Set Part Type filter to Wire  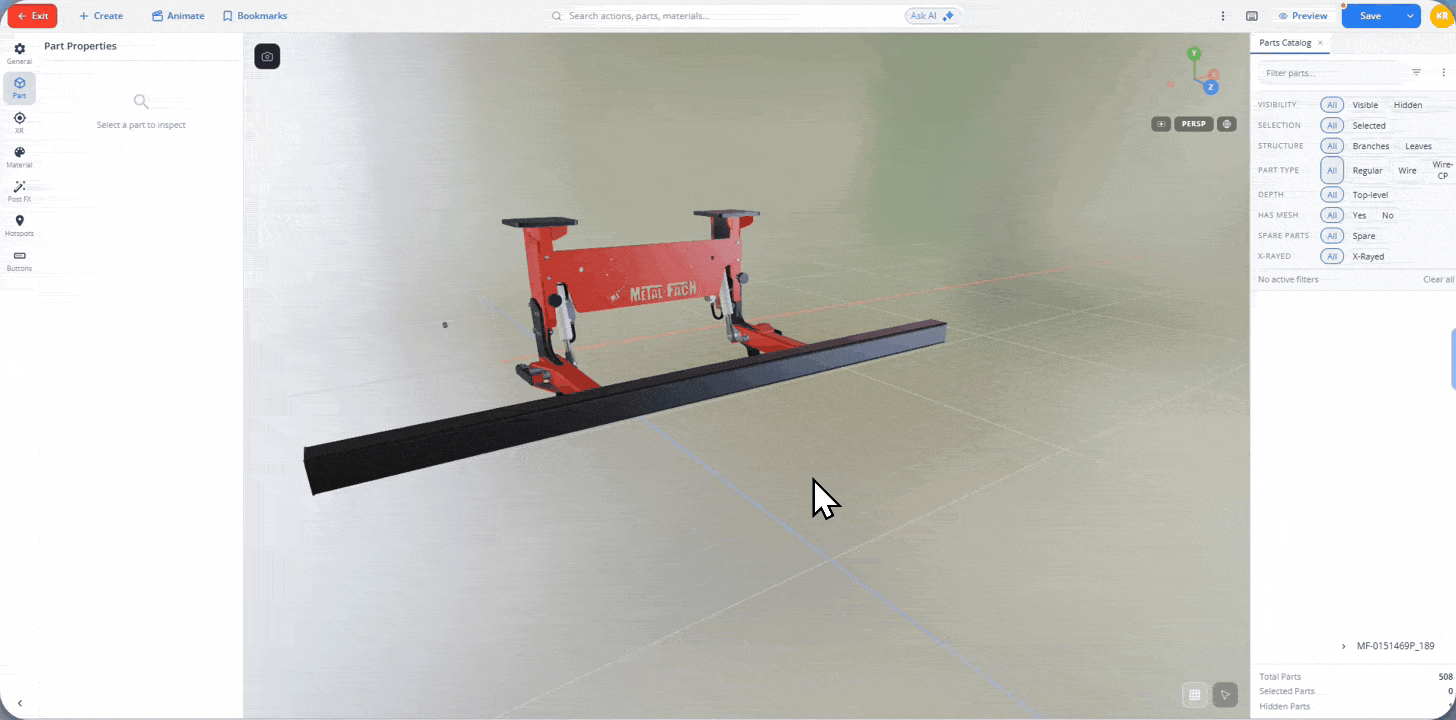pos(1407,171)
